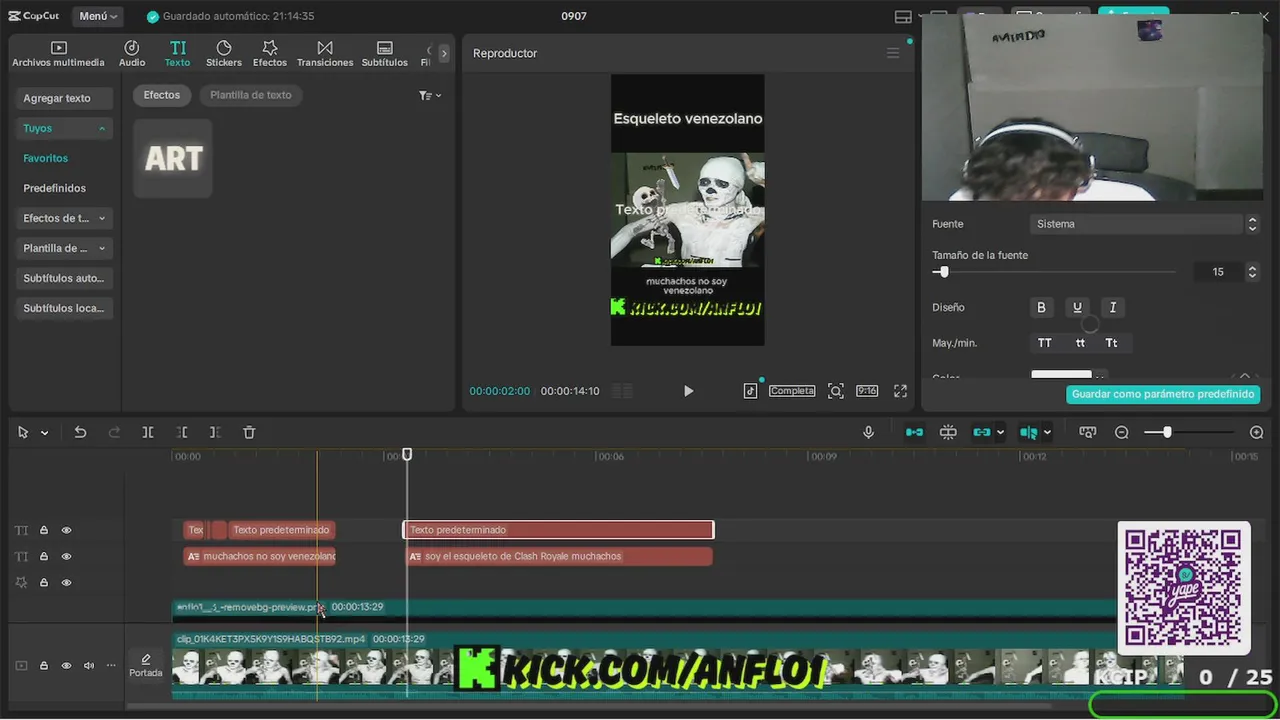Screen dimensions: 1280x720
Task: Zoom in the timeline
Action: click(1257, 432)
